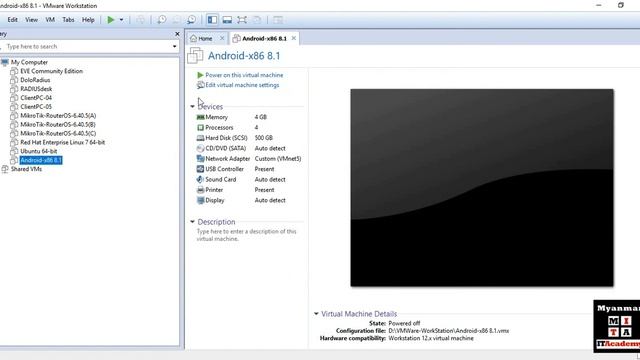Close the Android-x86 8.1 tab
This screenshot has height=360, width=640.
coord(294,38)
